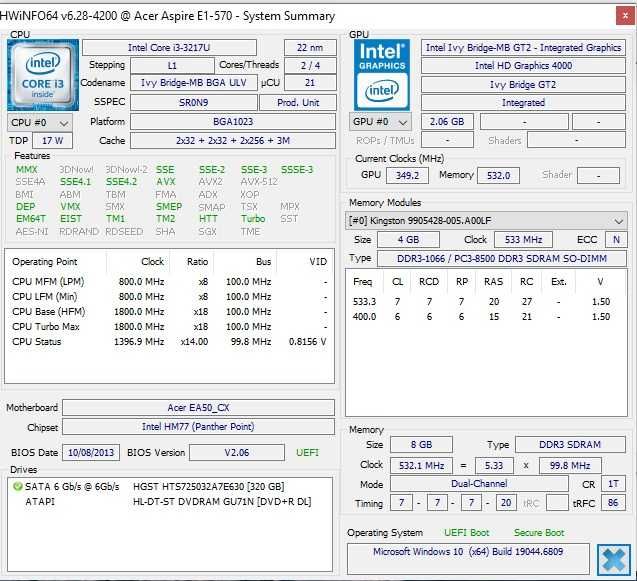Click the DDR3 SDRAM memory type field

coord(570,444)
